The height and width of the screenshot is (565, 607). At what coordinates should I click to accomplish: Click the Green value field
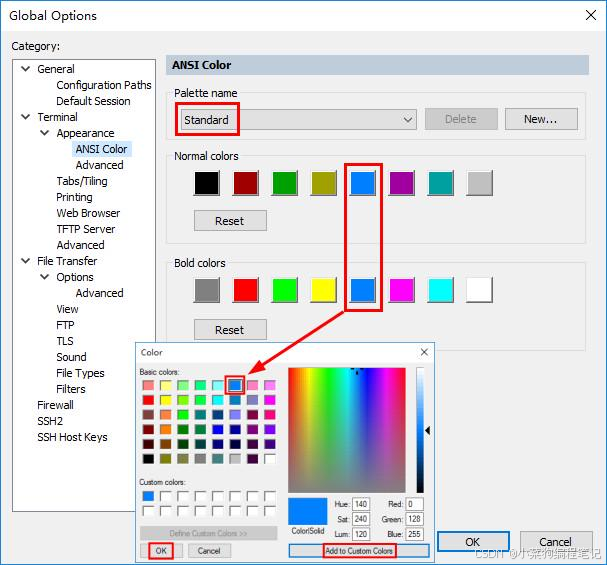pos(414,519)
